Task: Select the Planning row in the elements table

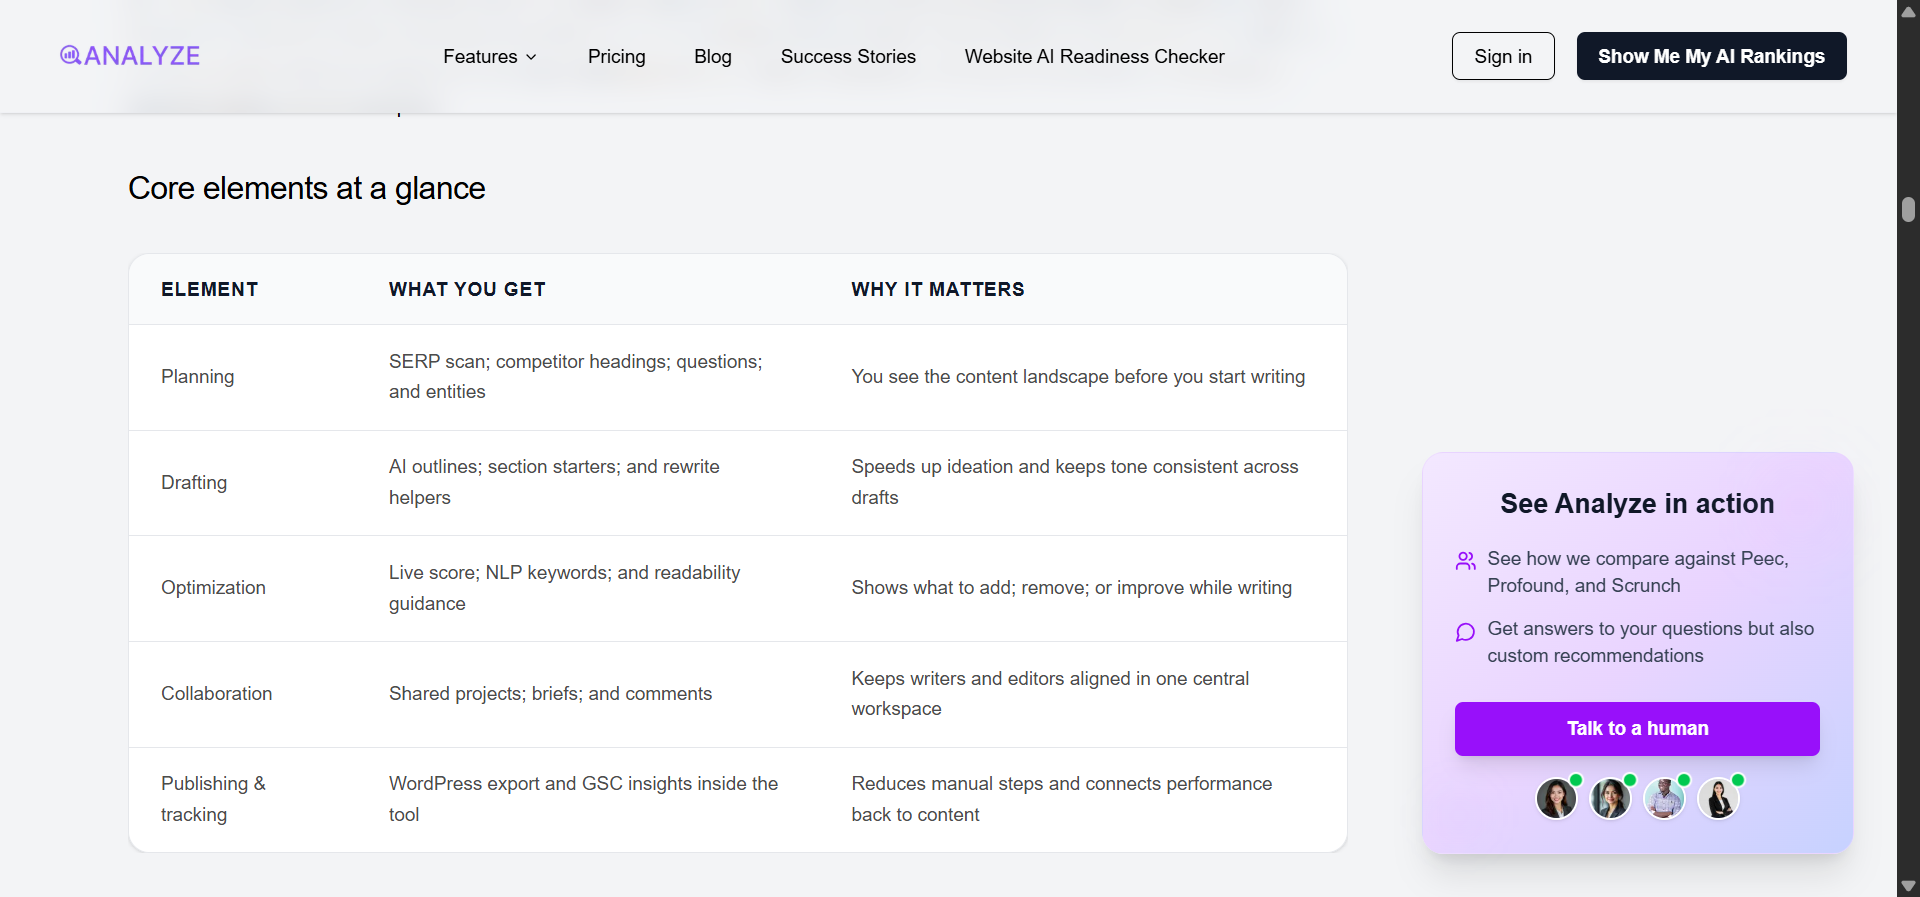Action: 197,377
